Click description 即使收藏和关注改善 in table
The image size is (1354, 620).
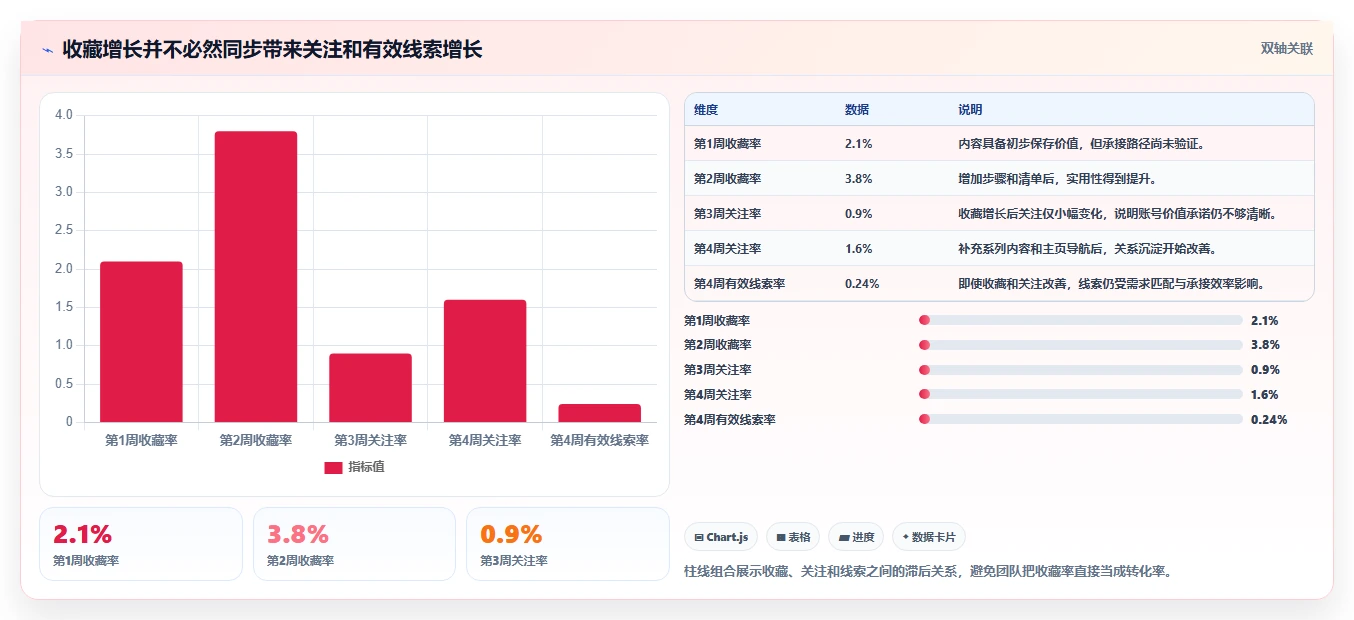1112,284
